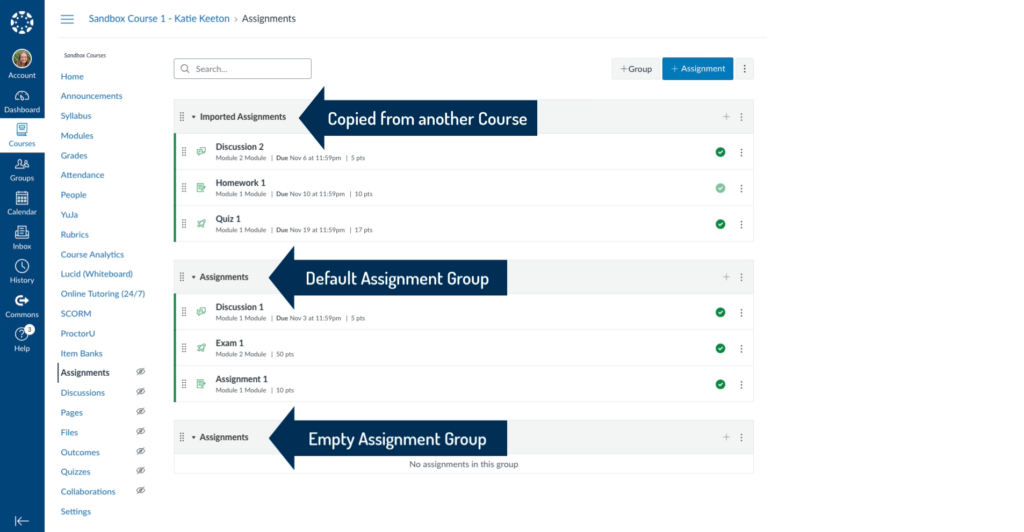
Task: Open options menu for Assignment 1
Action: click(741, 384)
